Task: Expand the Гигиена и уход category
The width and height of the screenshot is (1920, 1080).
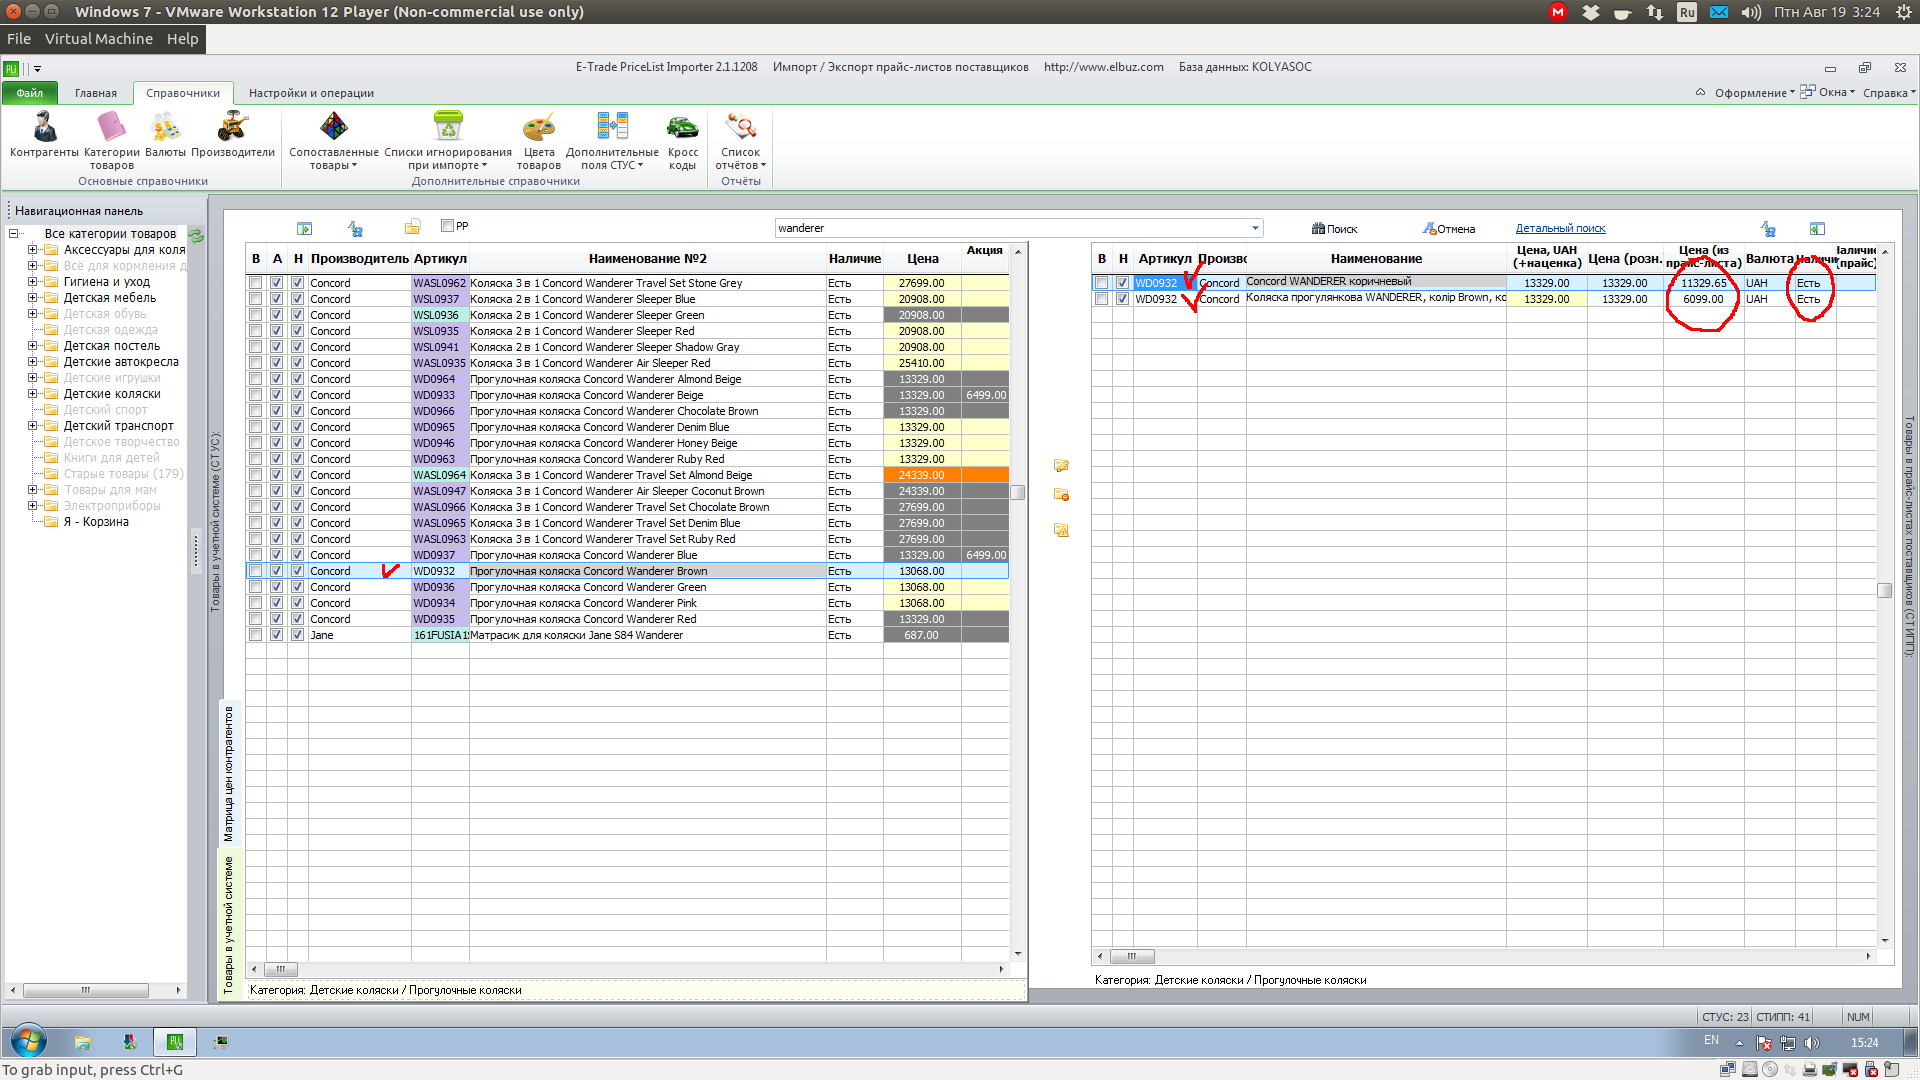Action: click(x=32, y=282)
